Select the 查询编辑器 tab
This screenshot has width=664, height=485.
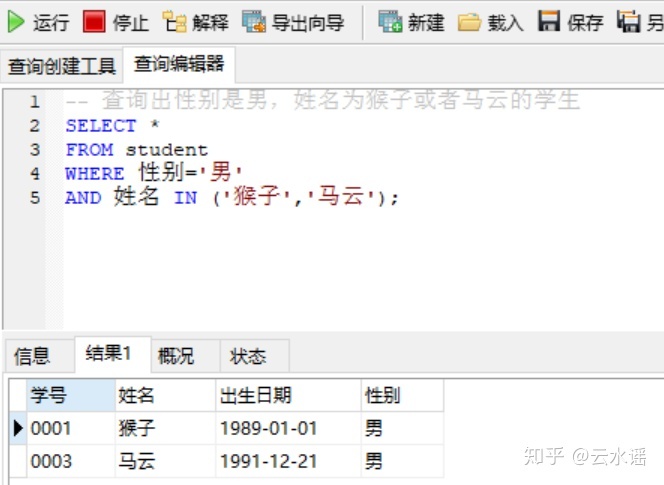(179, 64)
